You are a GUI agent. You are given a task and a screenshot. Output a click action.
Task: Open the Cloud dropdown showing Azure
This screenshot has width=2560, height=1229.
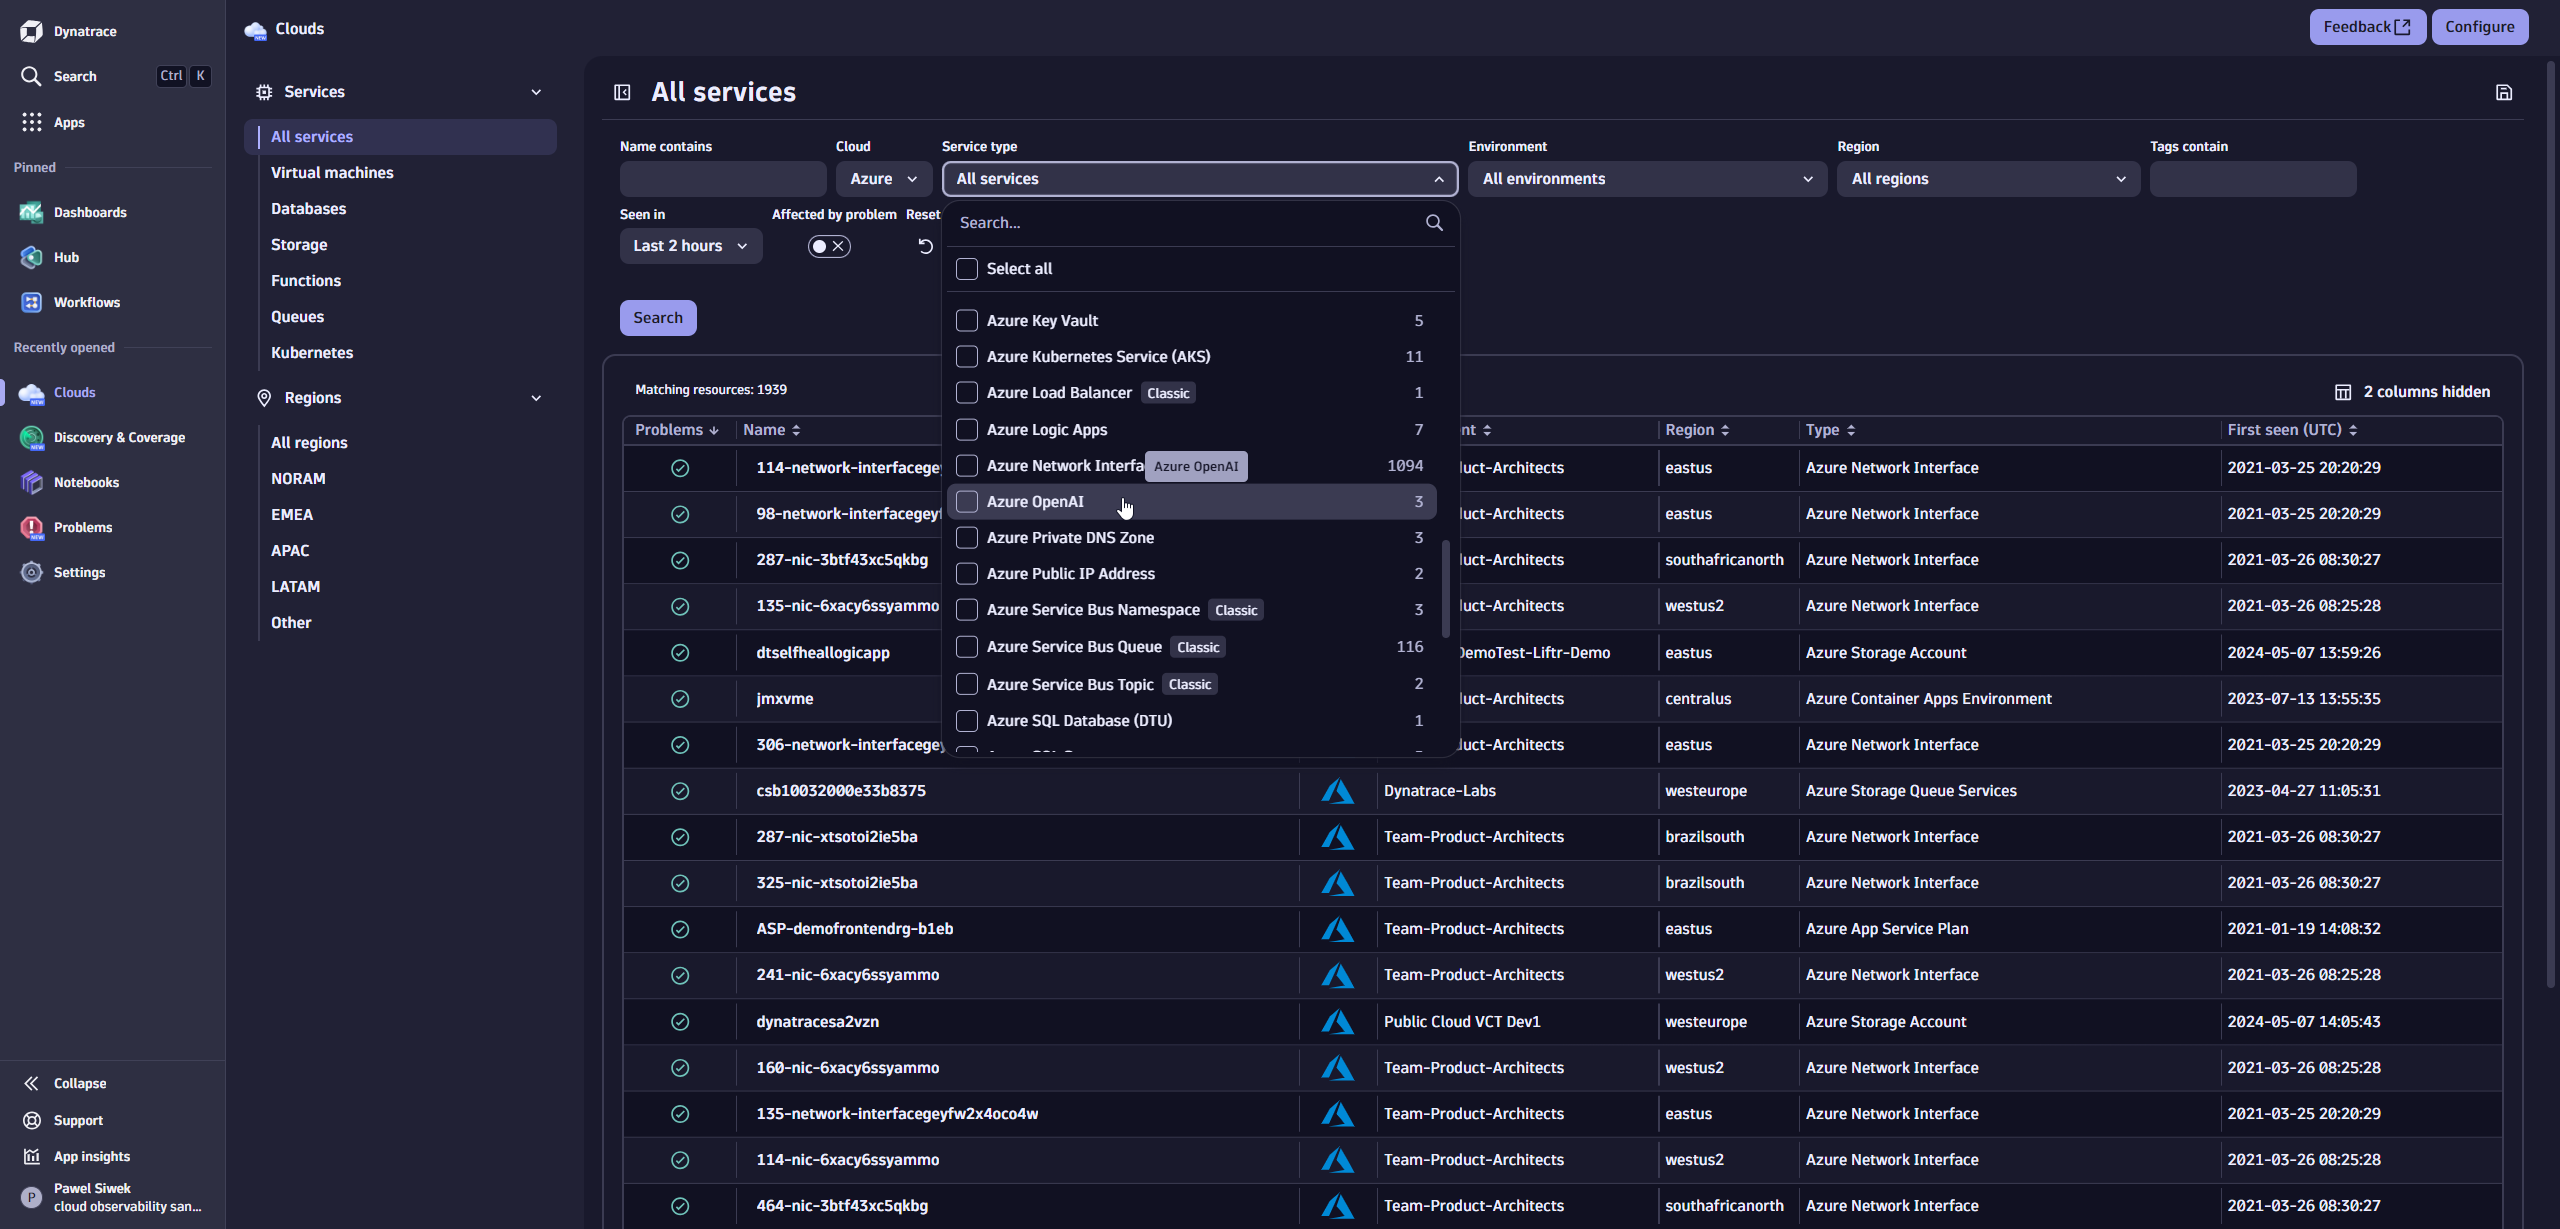click(x=881, y=178)
